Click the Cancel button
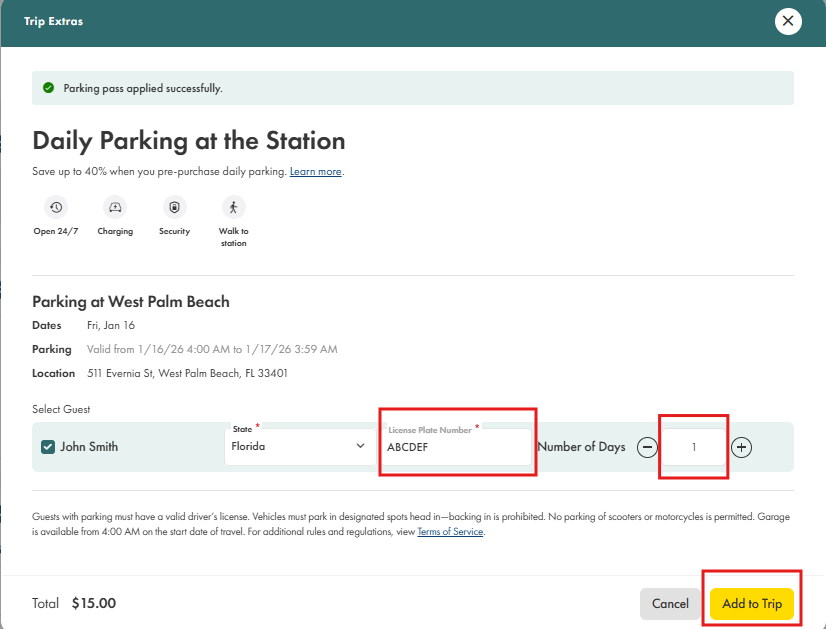The width and height of the screenshot is (826, 629). 670,604
